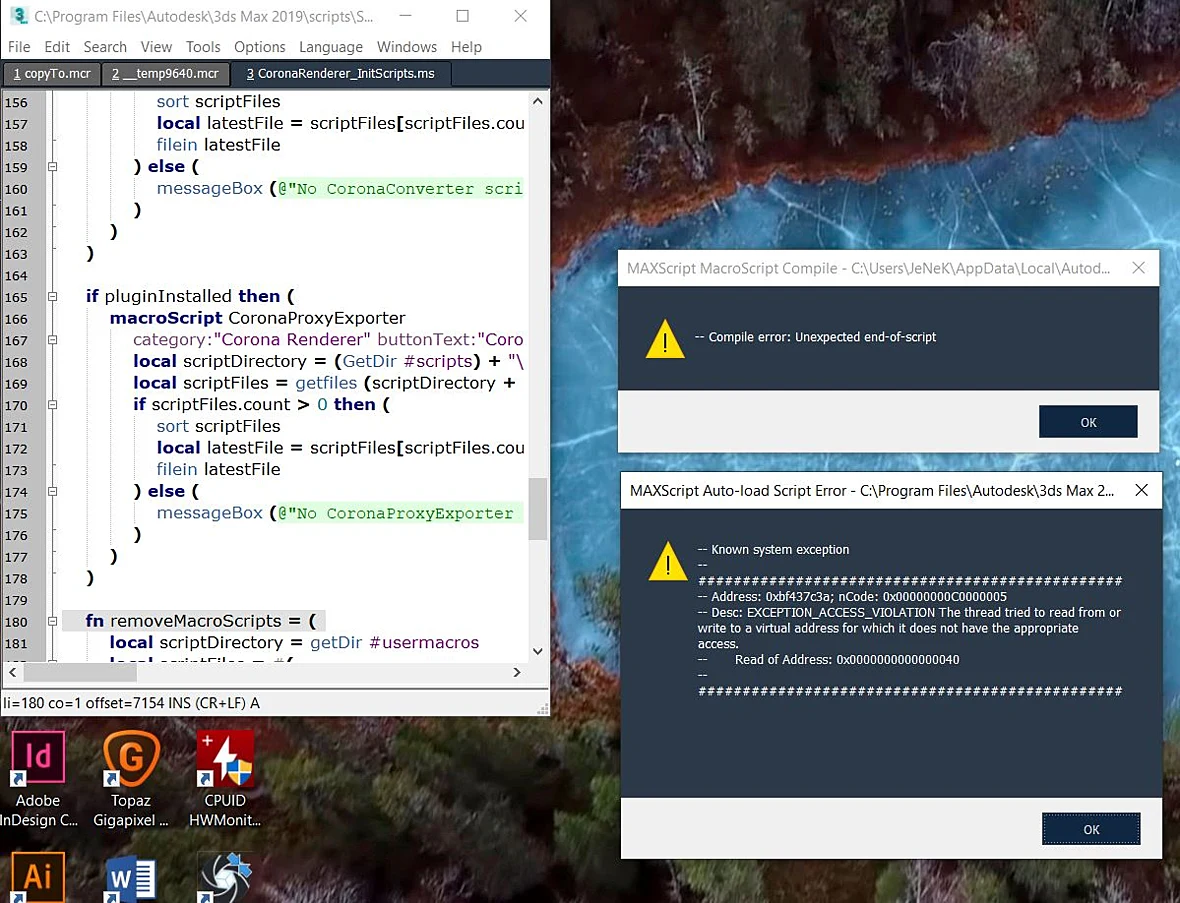The width and height of the screenshot is (1180, 903).
Task: Open the Search menu
Action: 105,47
